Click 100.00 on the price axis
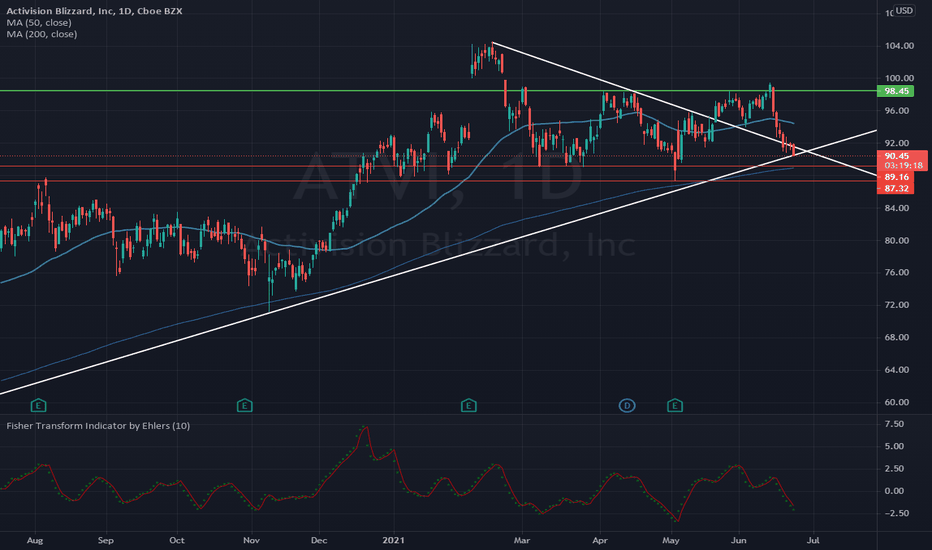 click(899, 78)
